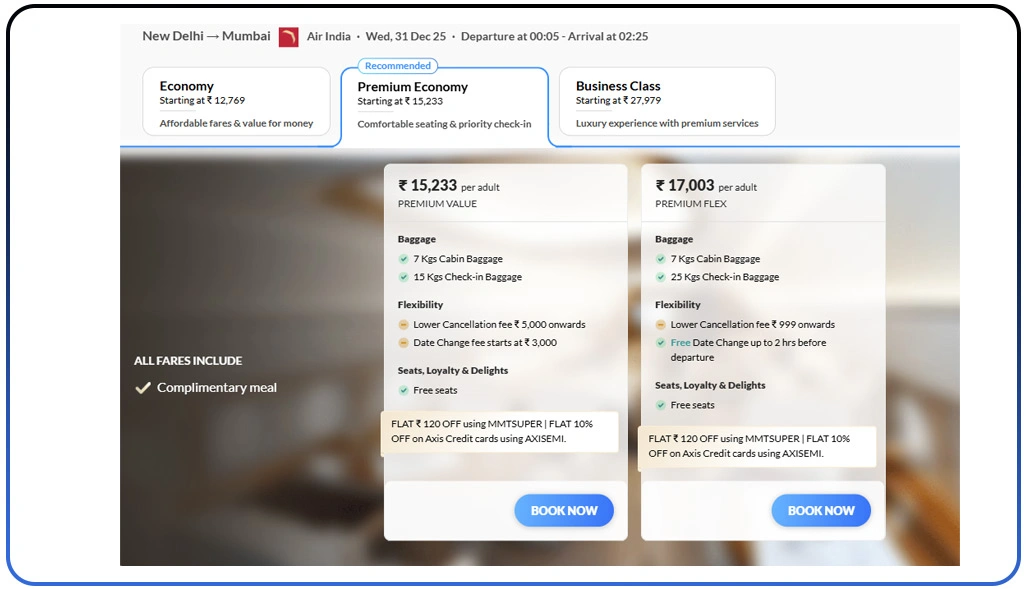Viewport: 1026px width, 589px height.
Task: Open the Business Class fare tab
Action: [666, 102]
